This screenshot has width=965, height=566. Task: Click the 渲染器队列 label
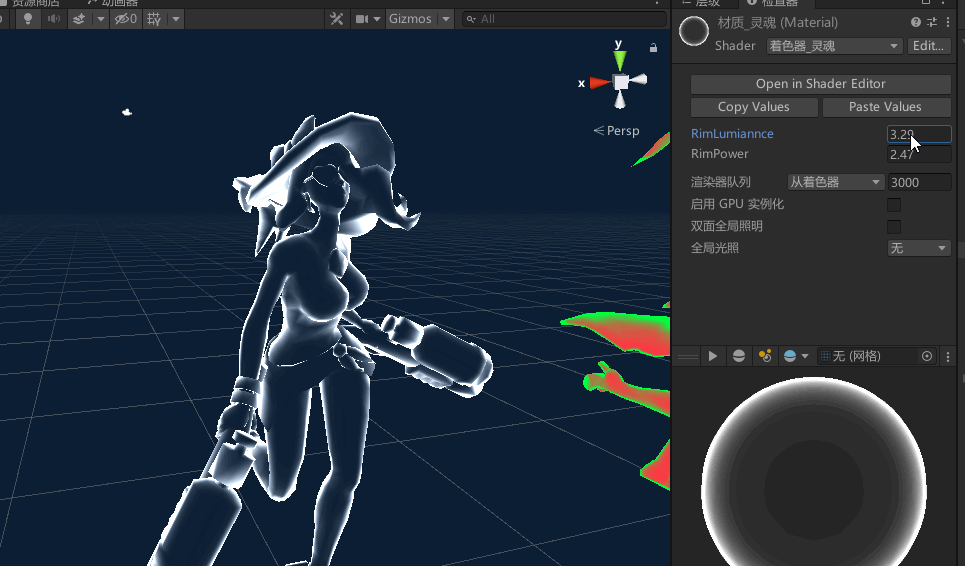tap(721, 182)
